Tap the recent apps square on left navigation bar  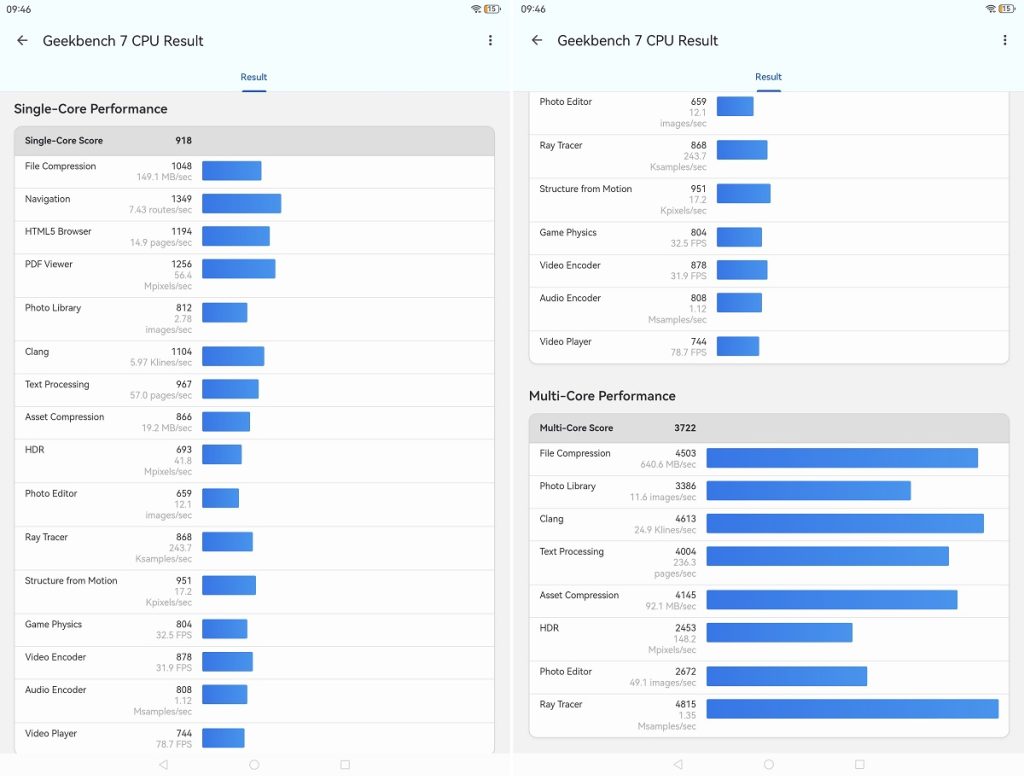(x=345, y=764)
